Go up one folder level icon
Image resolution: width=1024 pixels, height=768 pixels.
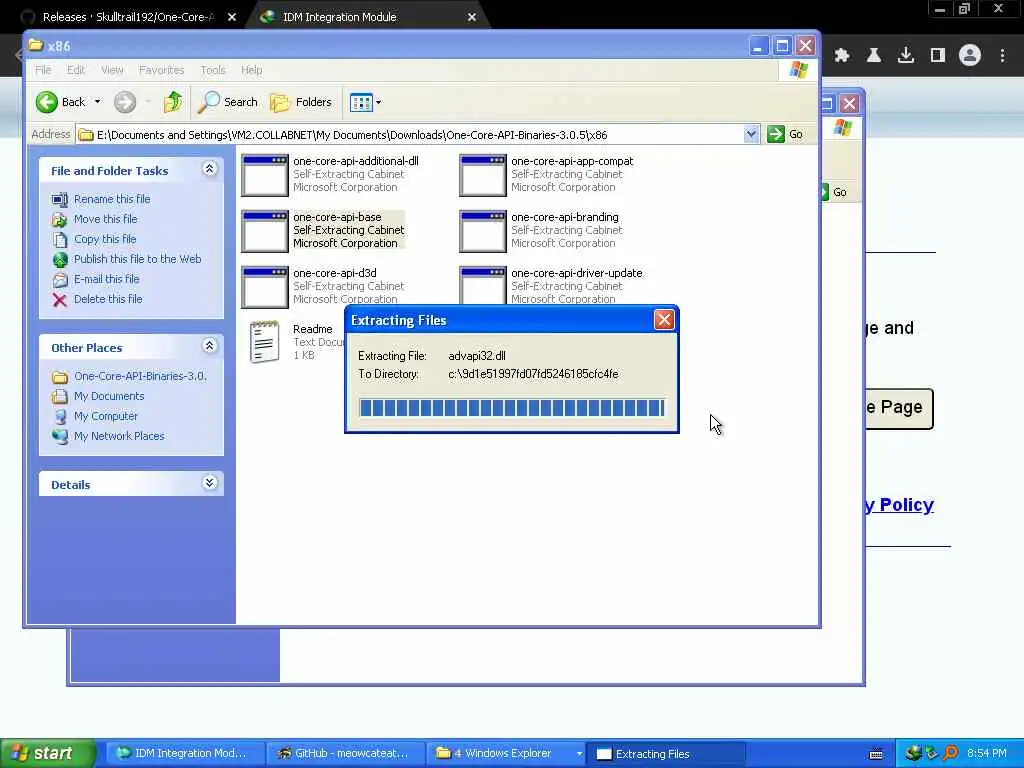(173, 102)
